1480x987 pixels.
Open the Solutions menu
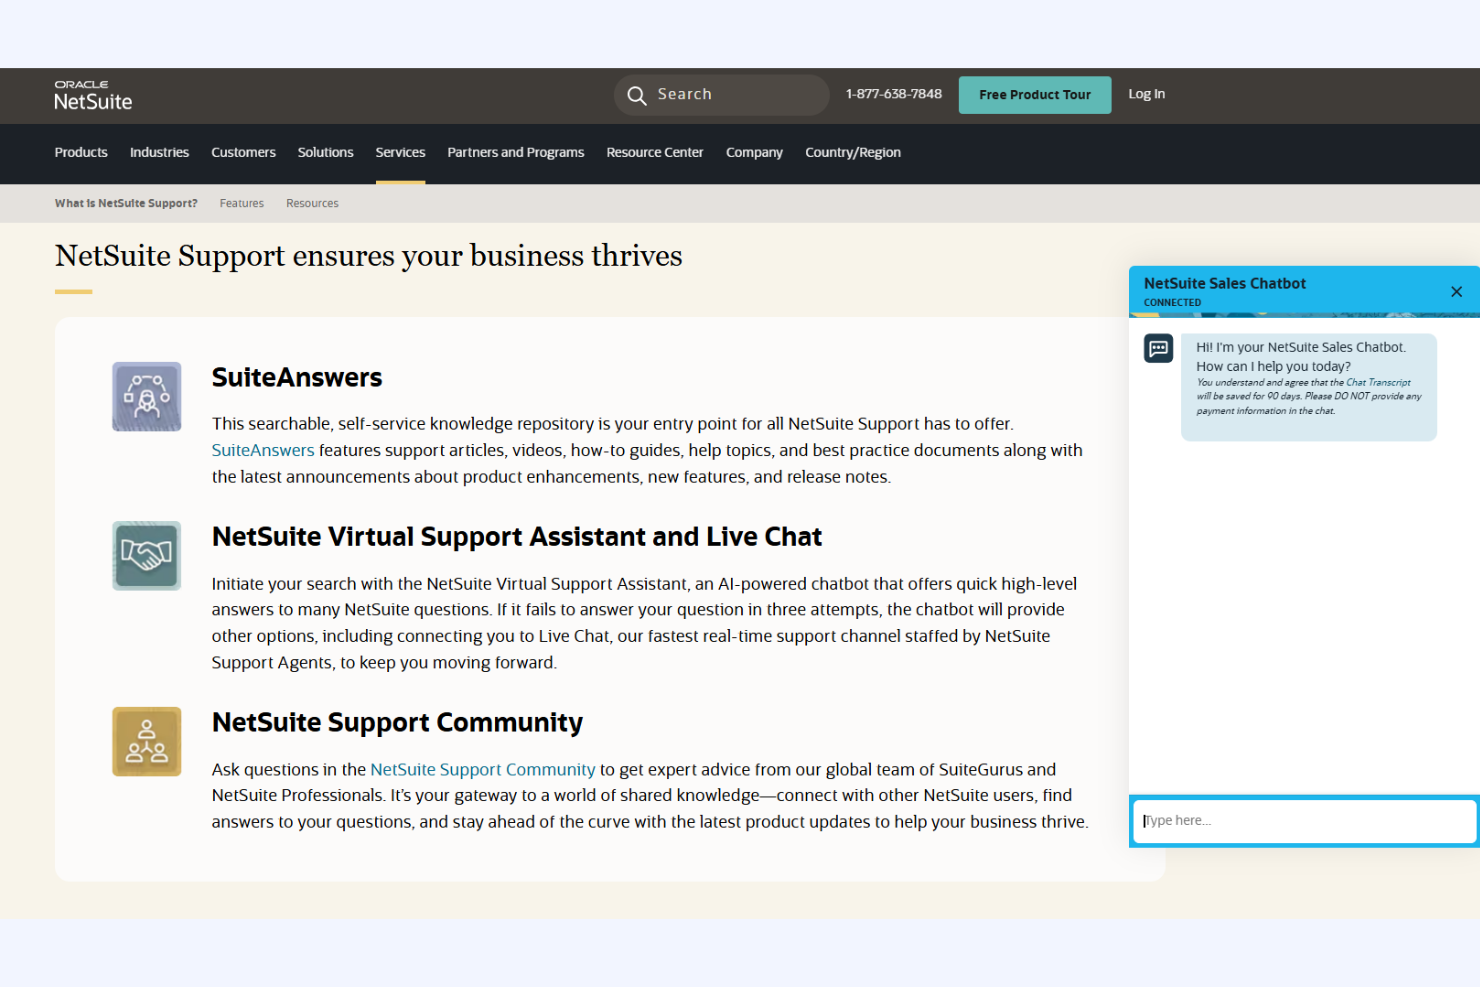pos(325,152)
